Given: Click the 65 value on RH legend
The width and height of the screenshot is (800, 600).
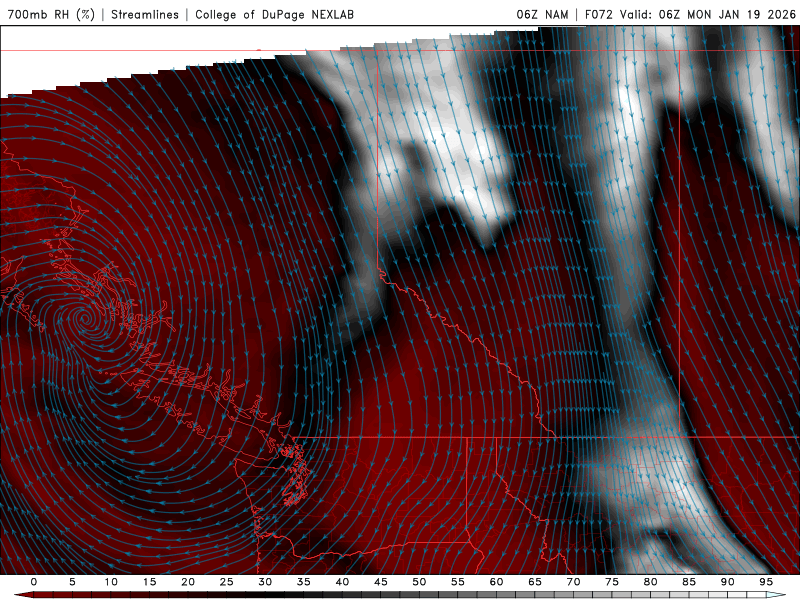Looking at the screenshot, I should coord(534,582).
